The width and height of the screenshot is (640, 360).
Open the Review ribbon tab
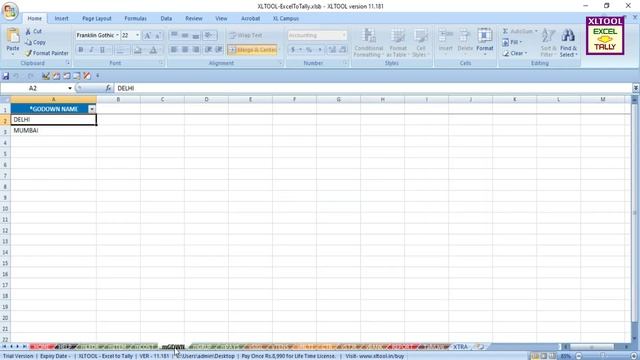193,18
